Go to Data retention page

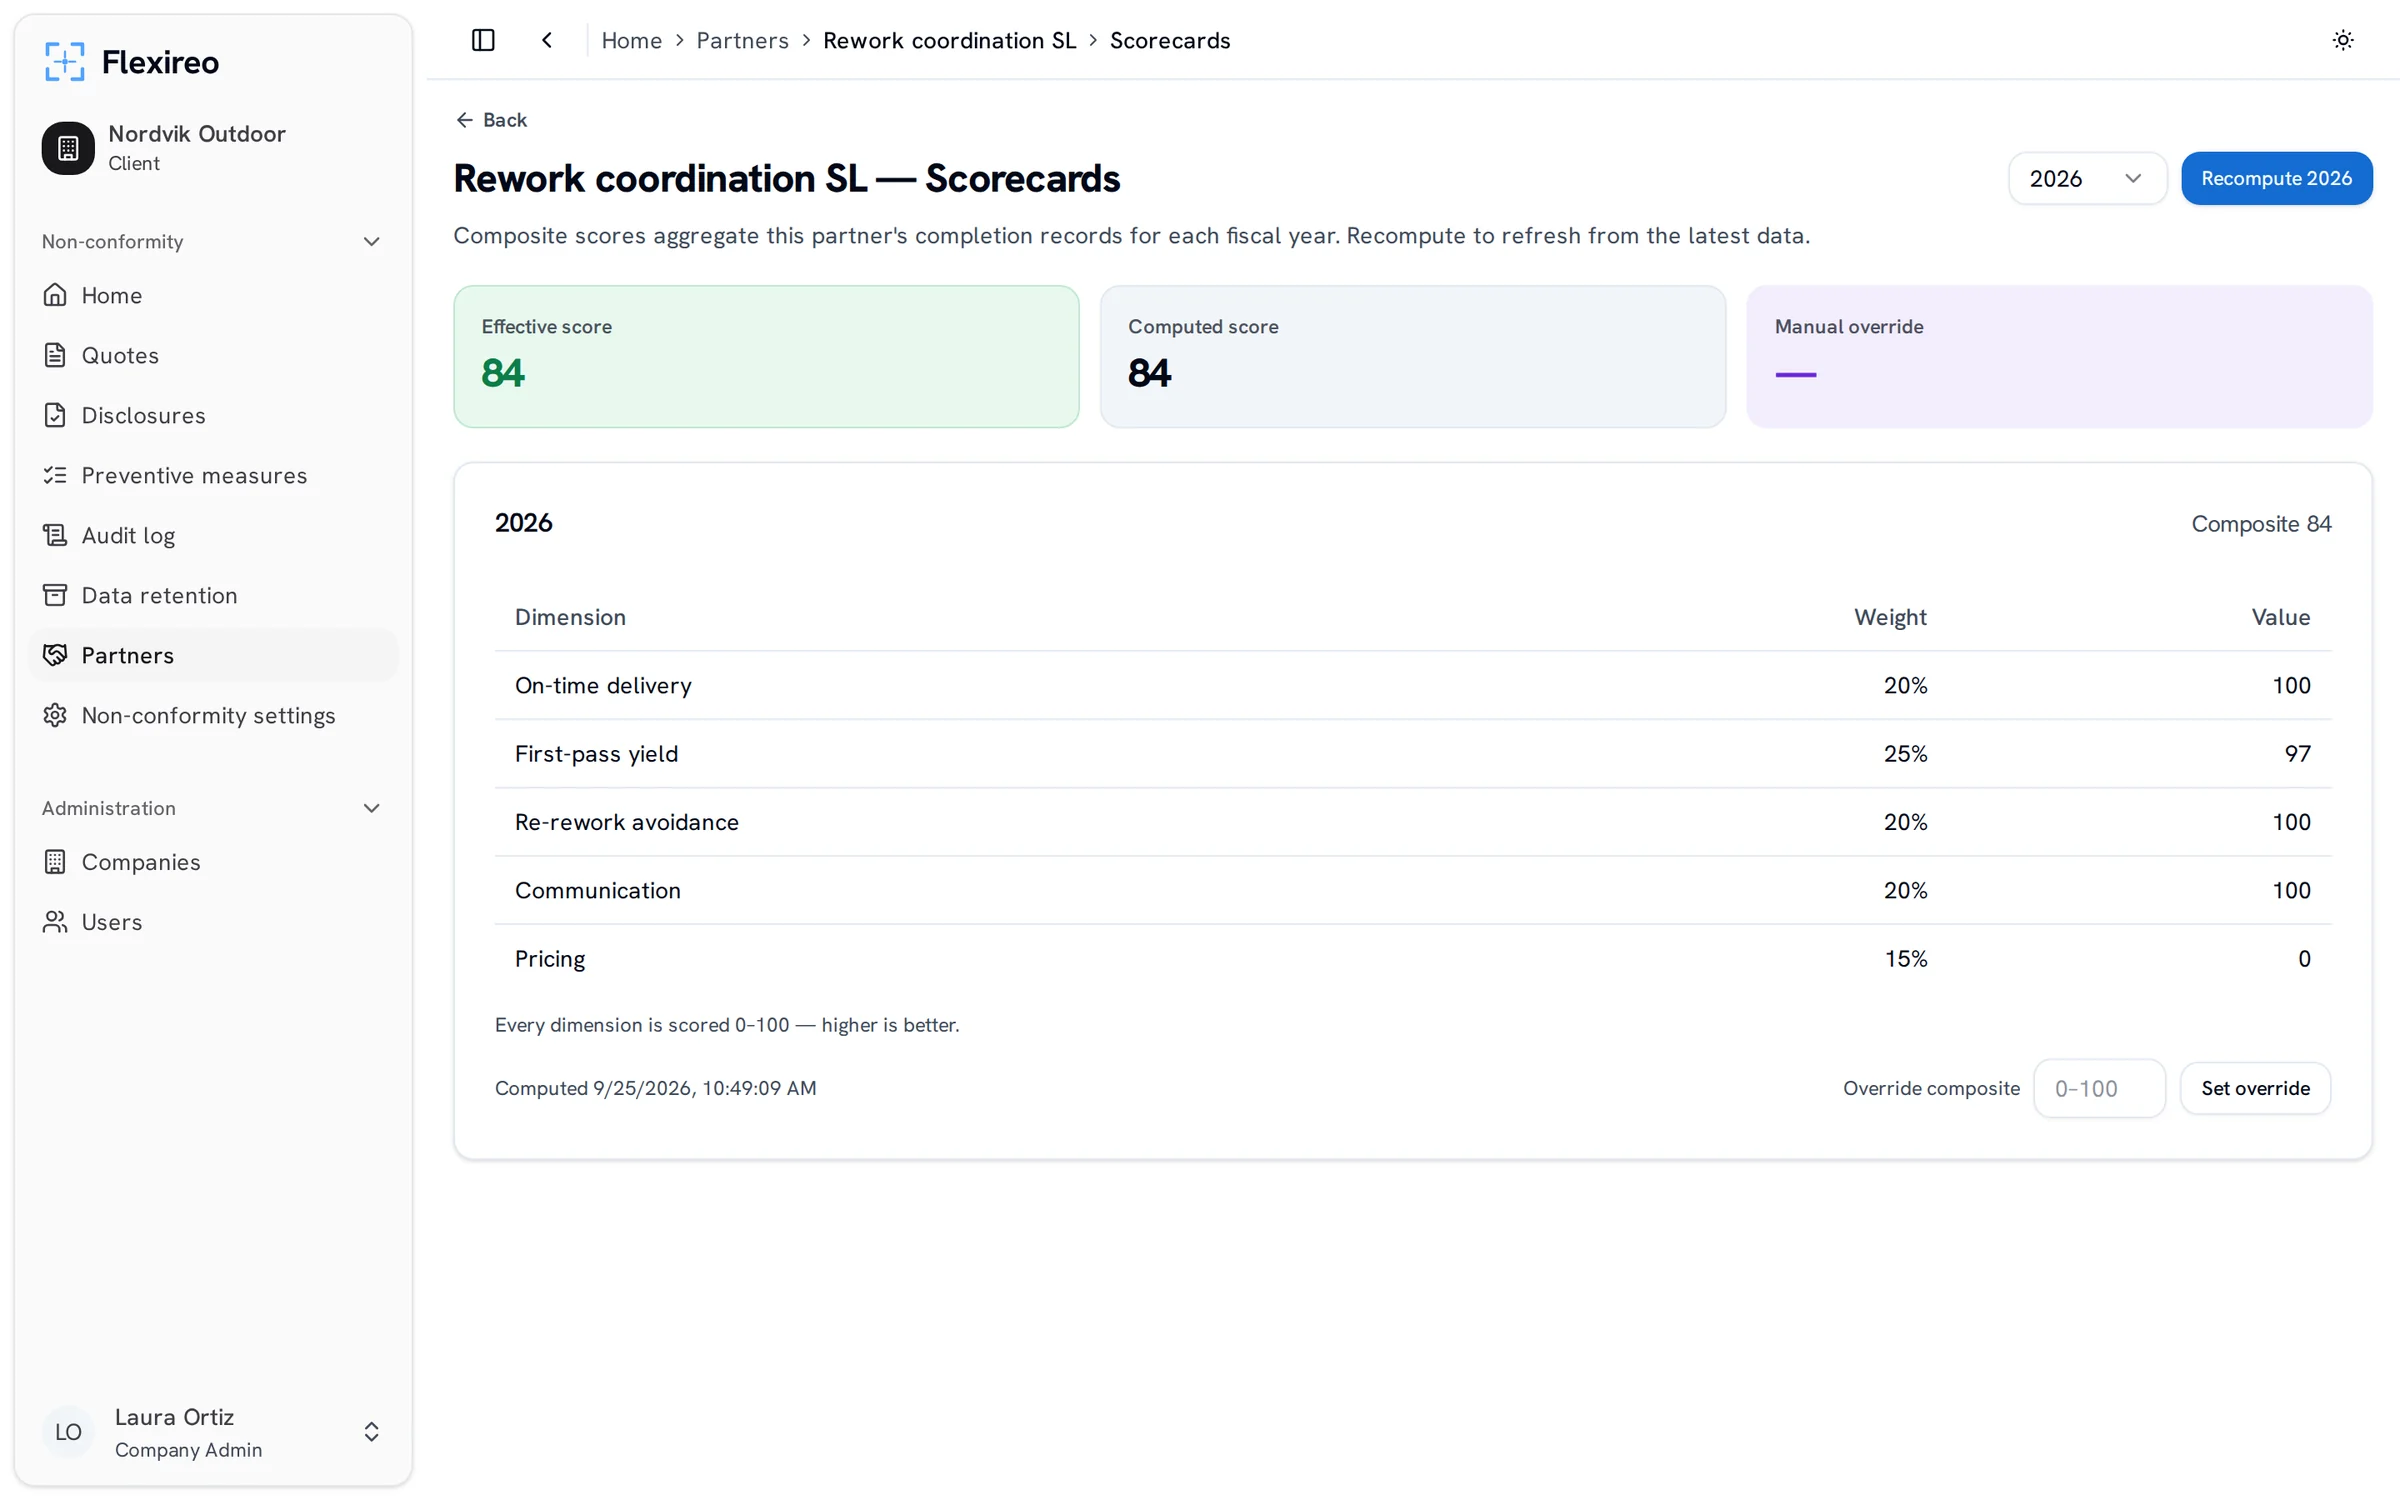(213, 595)
